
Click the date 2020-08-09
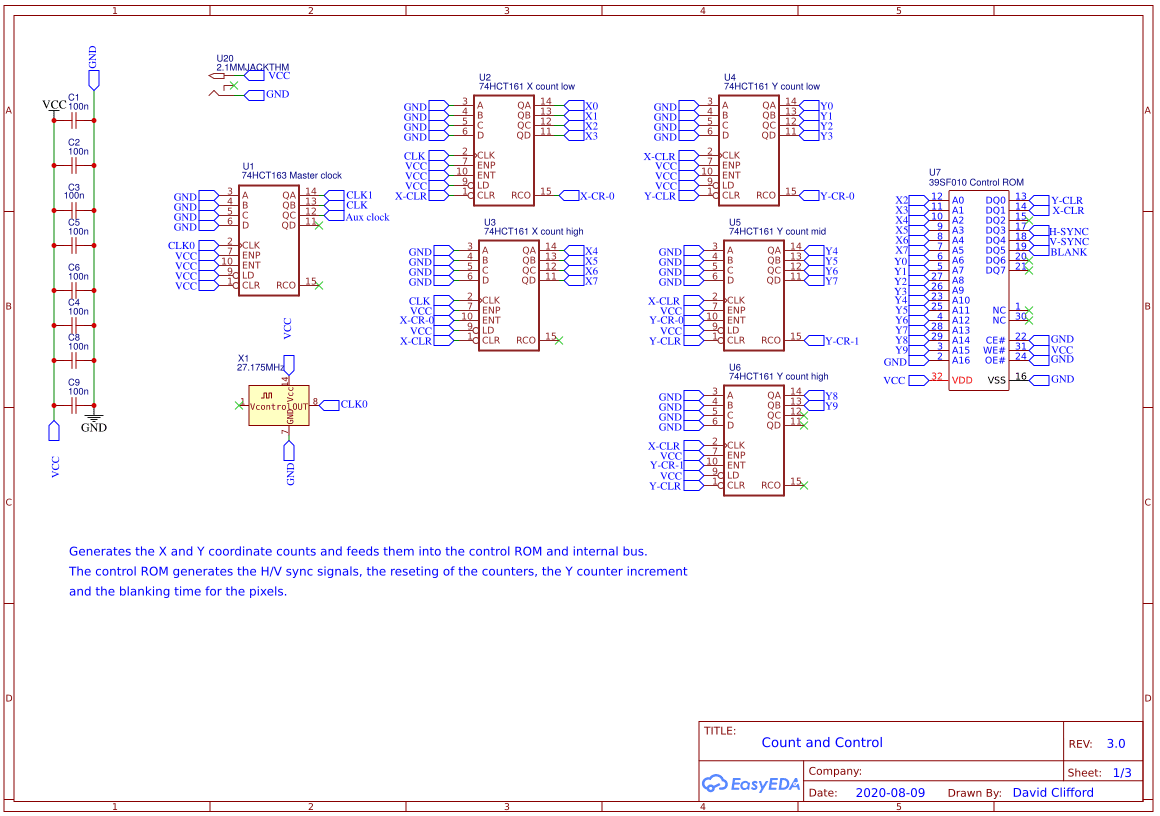[890, 793]
